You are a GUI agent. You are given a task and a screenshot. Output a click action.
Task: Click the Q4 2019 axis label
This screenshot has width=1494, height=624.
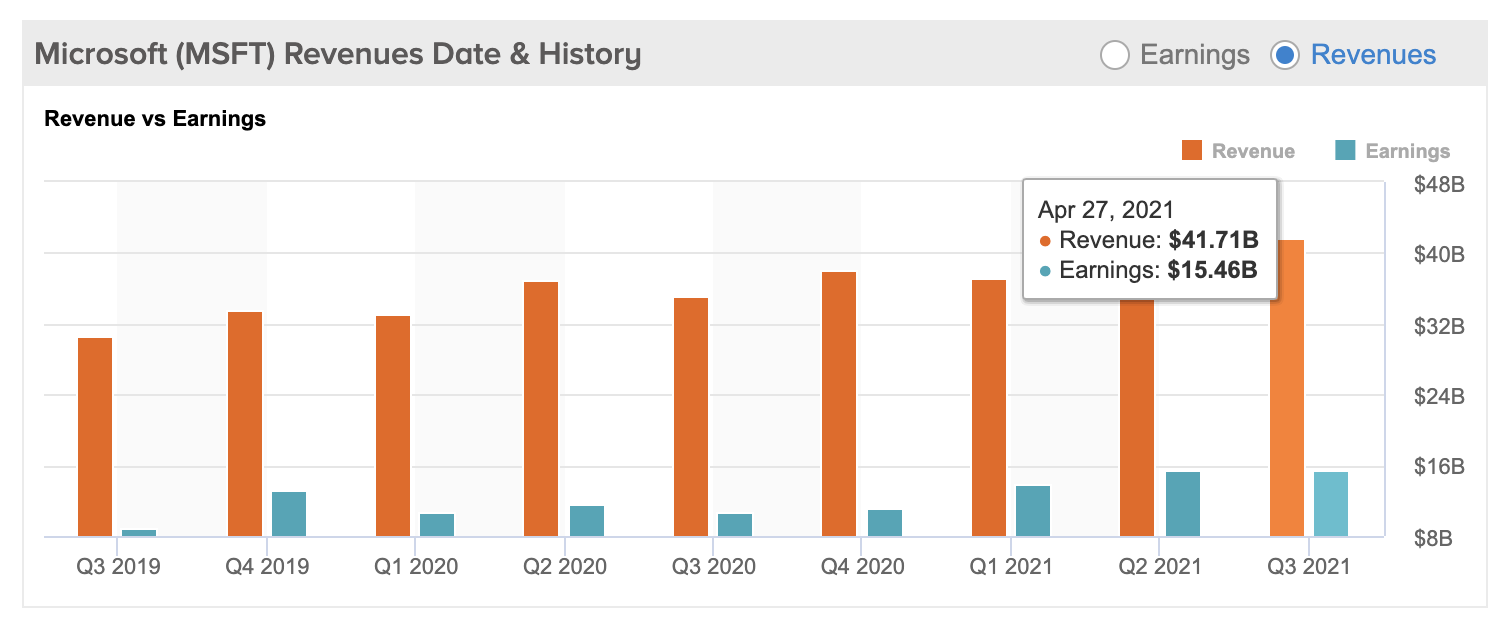[x=267, y=566]
